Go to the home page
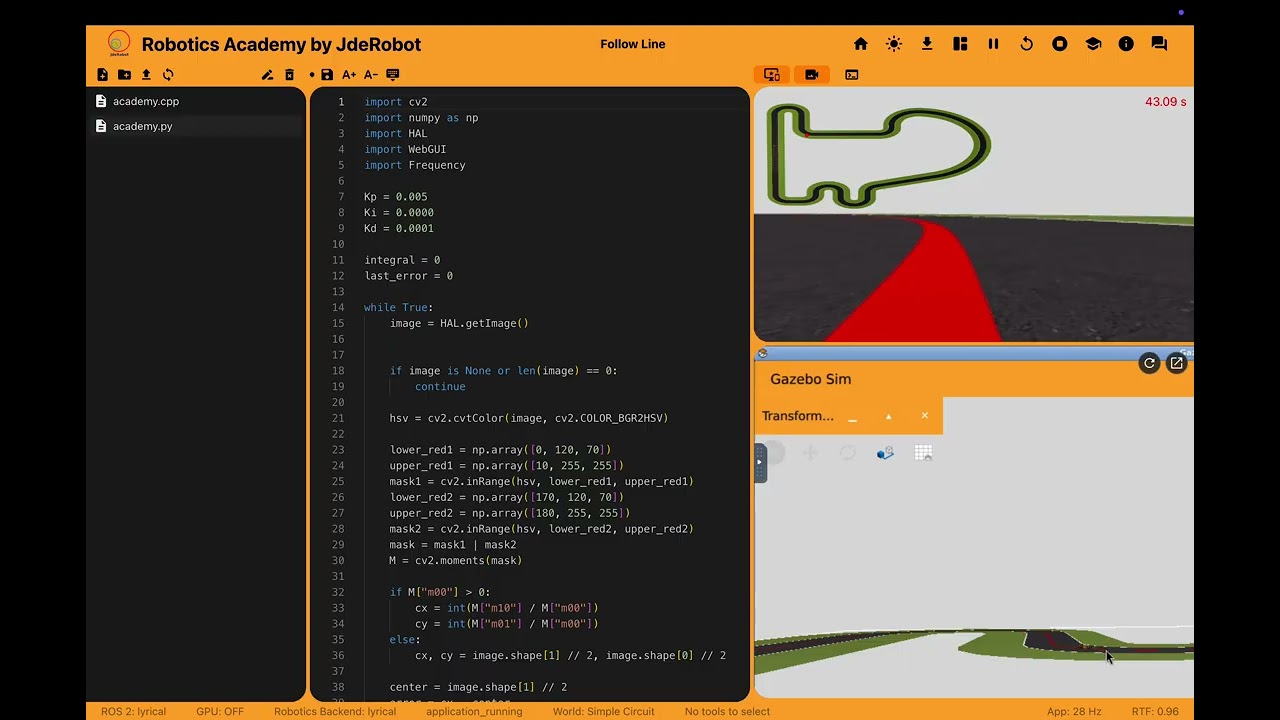Image resolution: width=1280 pixels, height=720 pixels. pyautogui.click(x=861, y=44)
